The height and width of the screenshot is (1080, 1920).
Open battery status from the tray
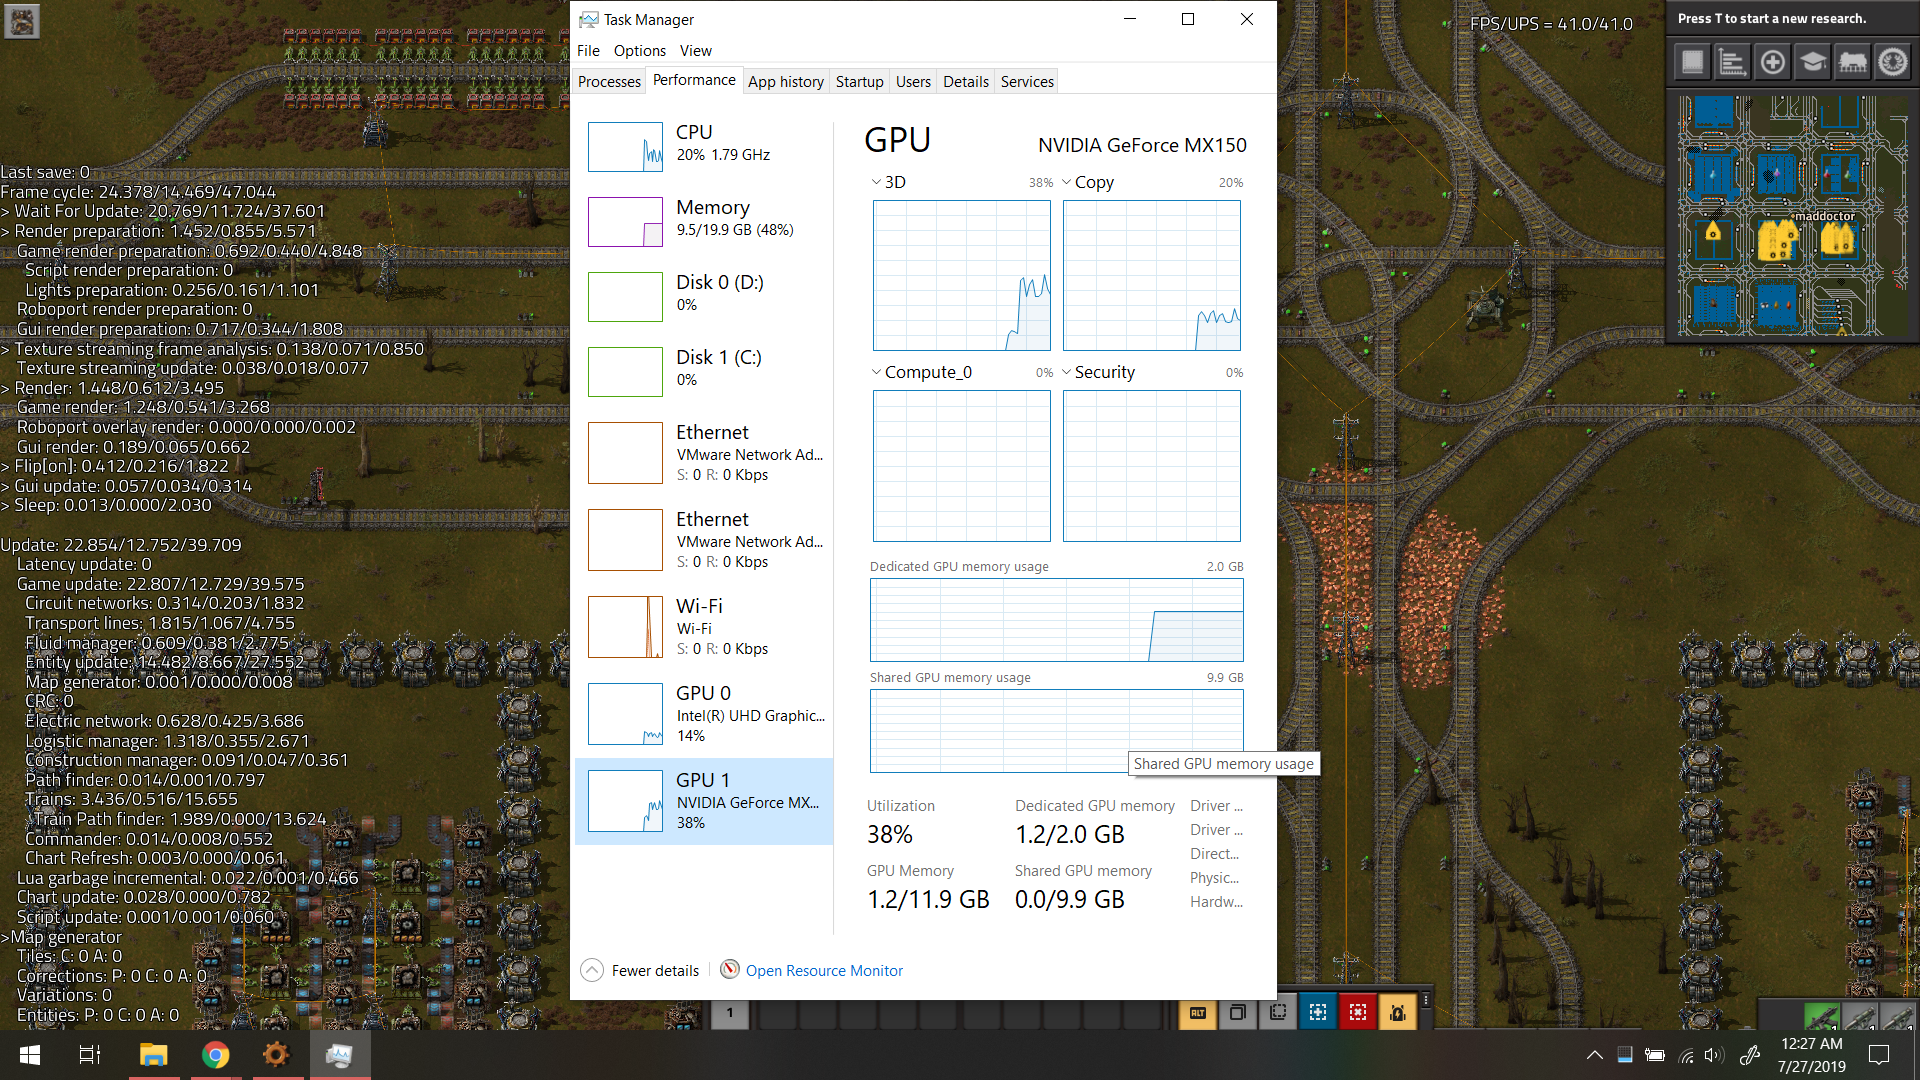point(1655,1055)
